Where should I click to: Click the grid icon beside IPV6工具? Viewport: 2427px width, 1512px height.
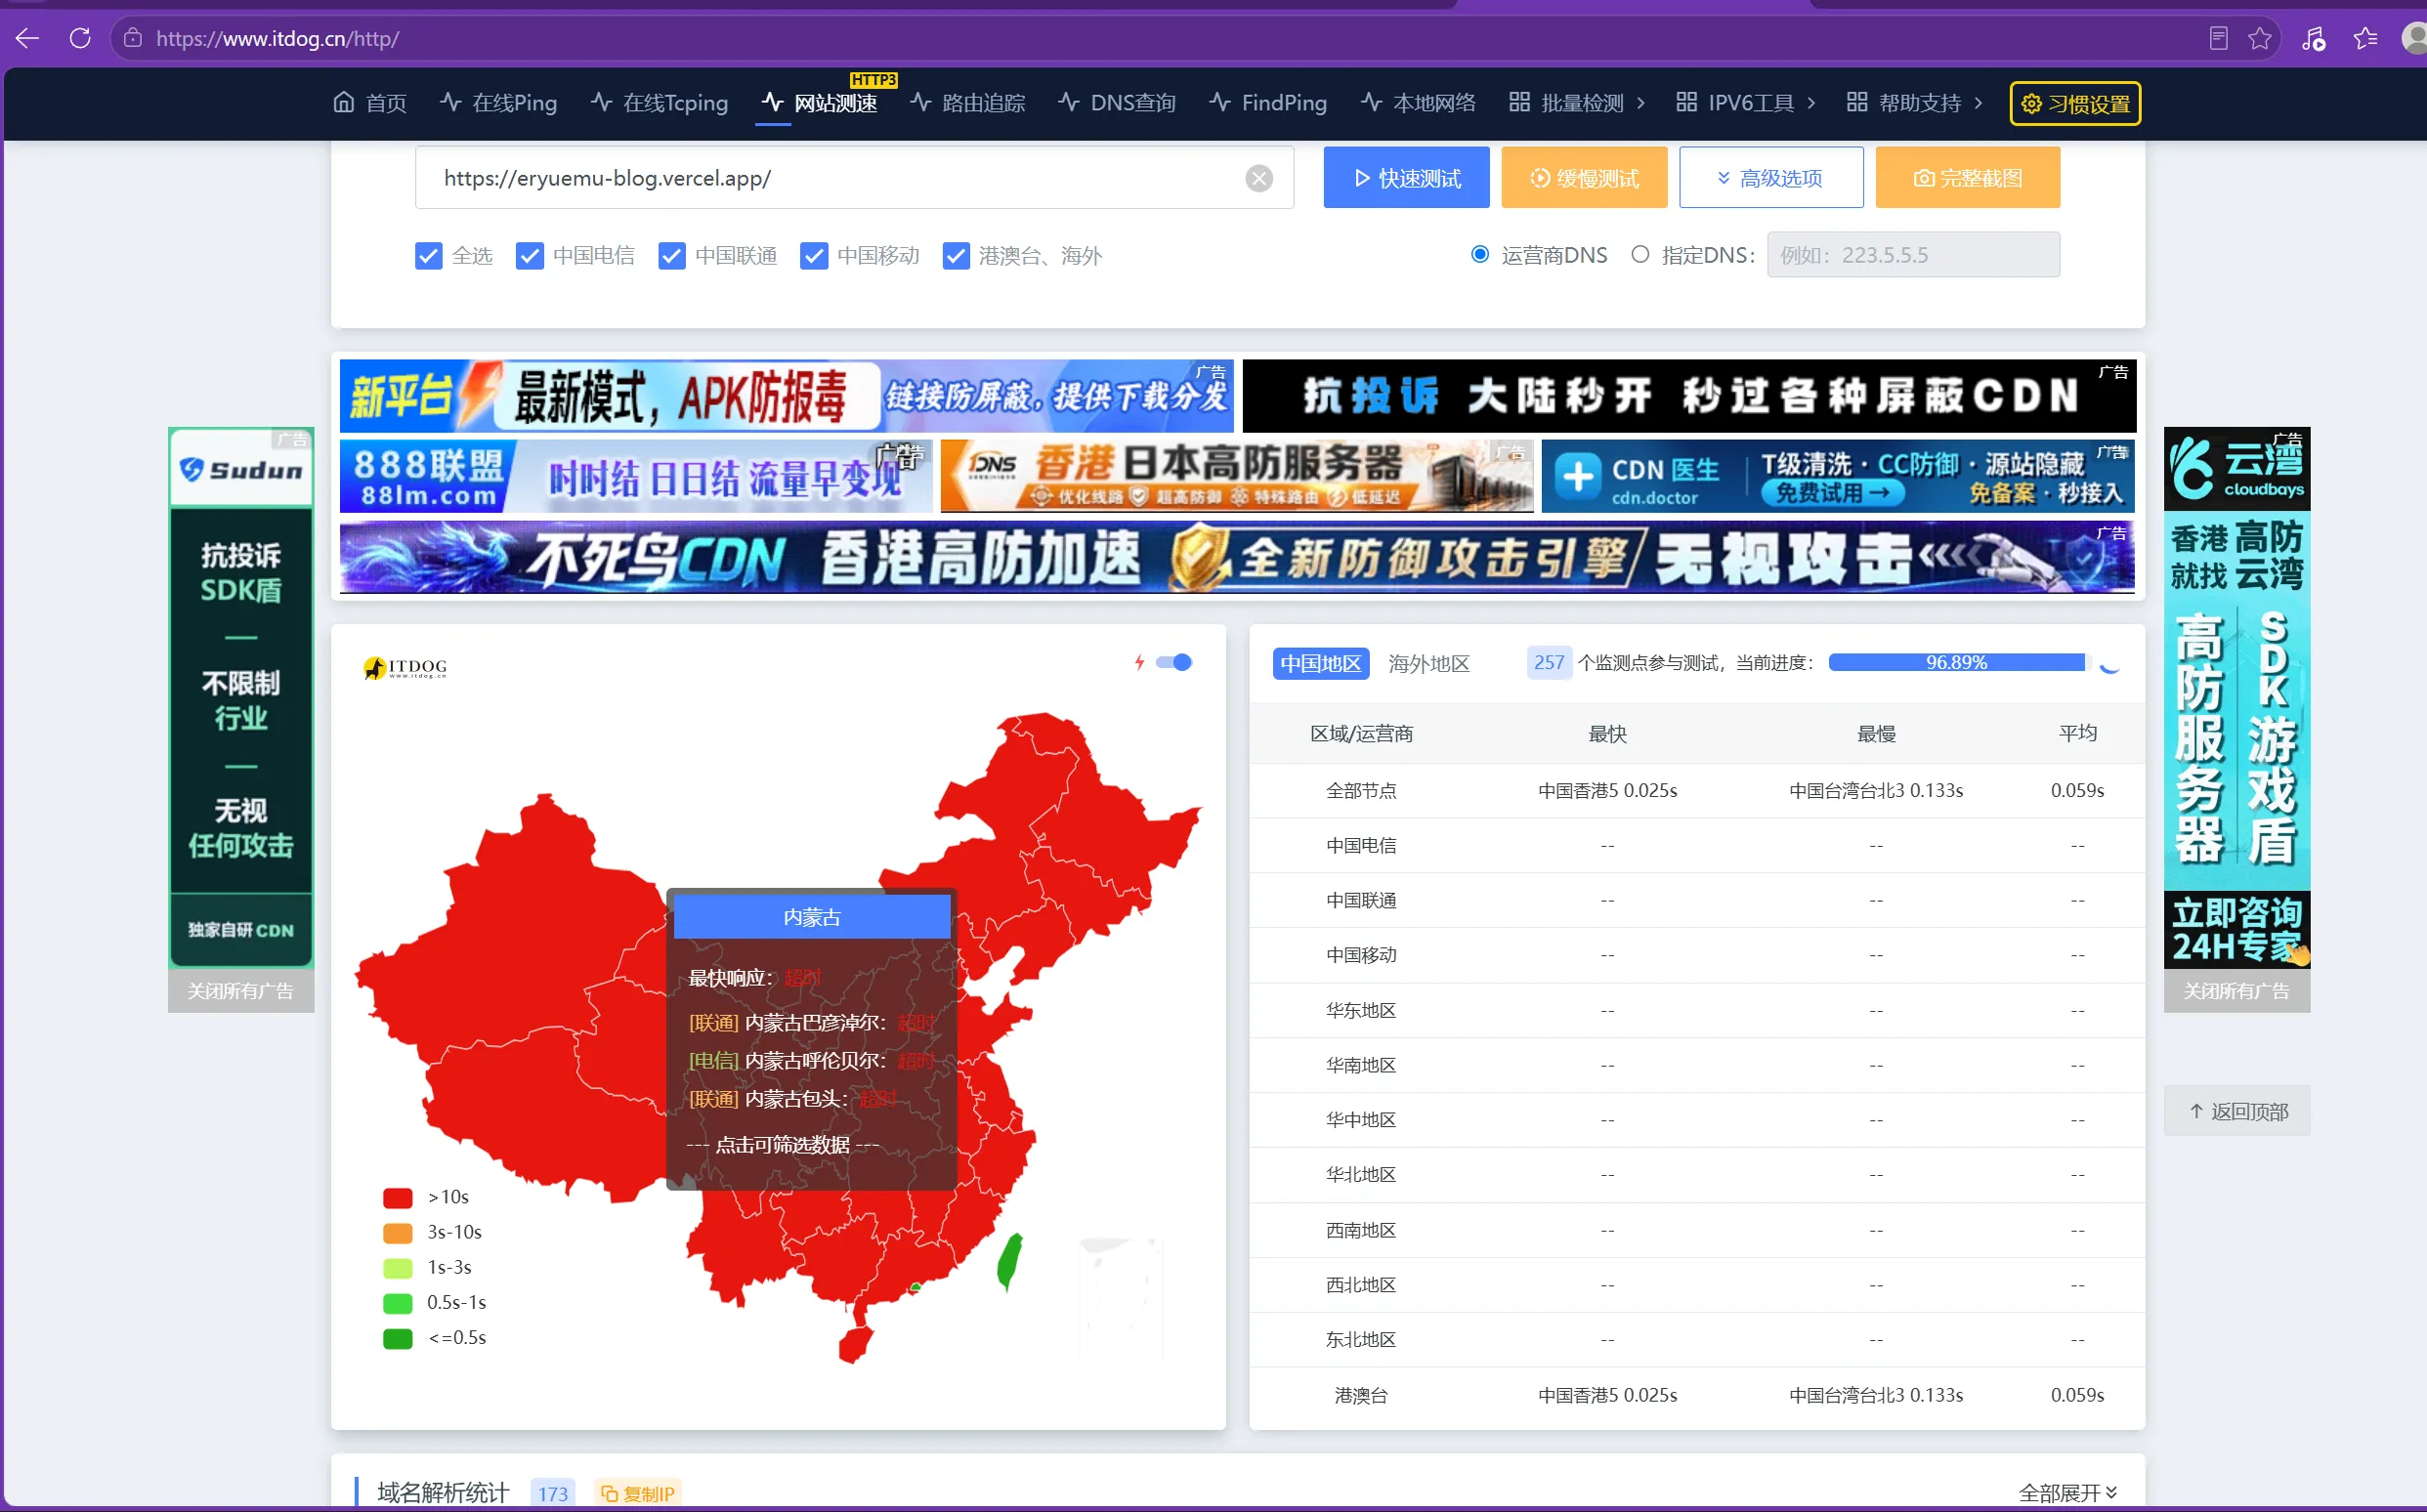coord(1686,102)
